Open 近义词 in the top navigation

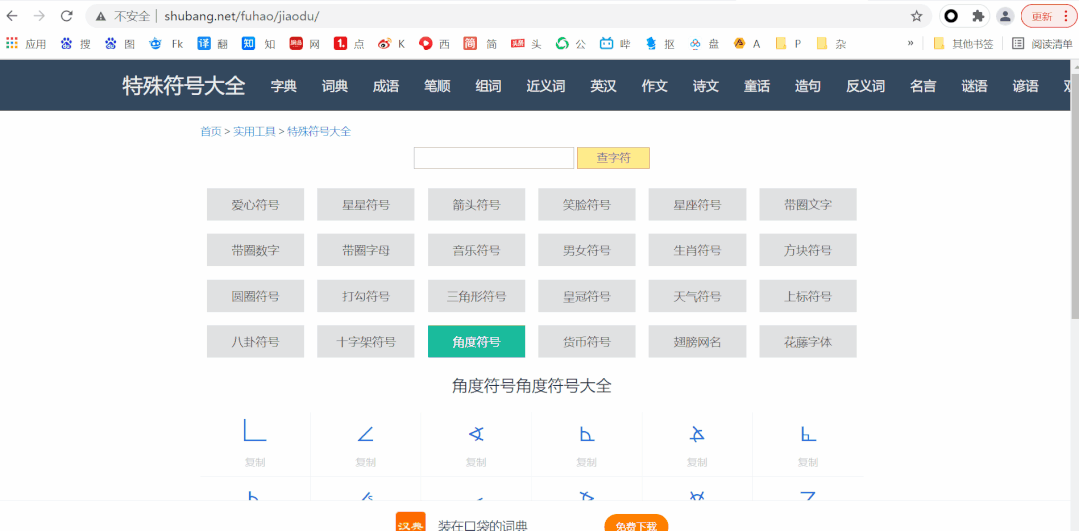click(546, 86)
